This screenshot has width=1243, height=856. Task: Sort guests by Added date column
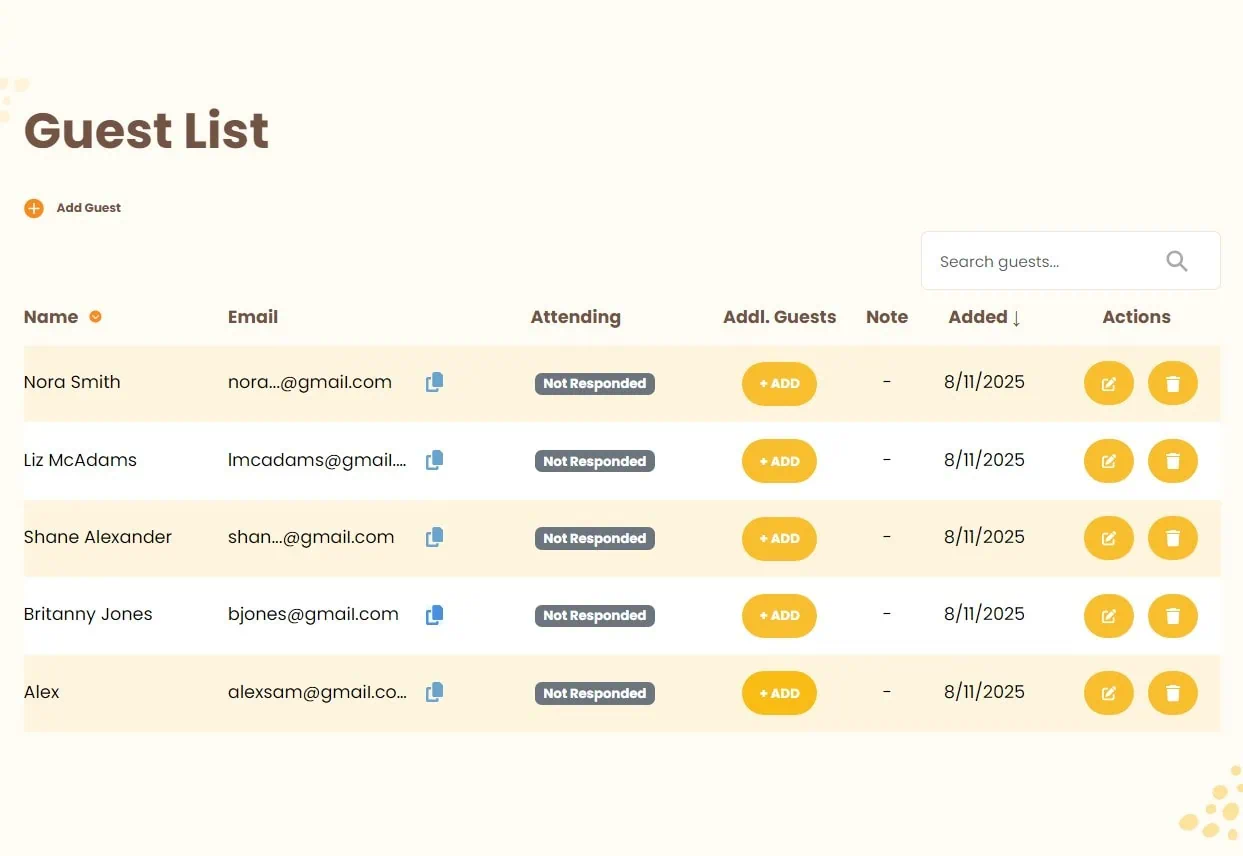(x=984, y=317)
